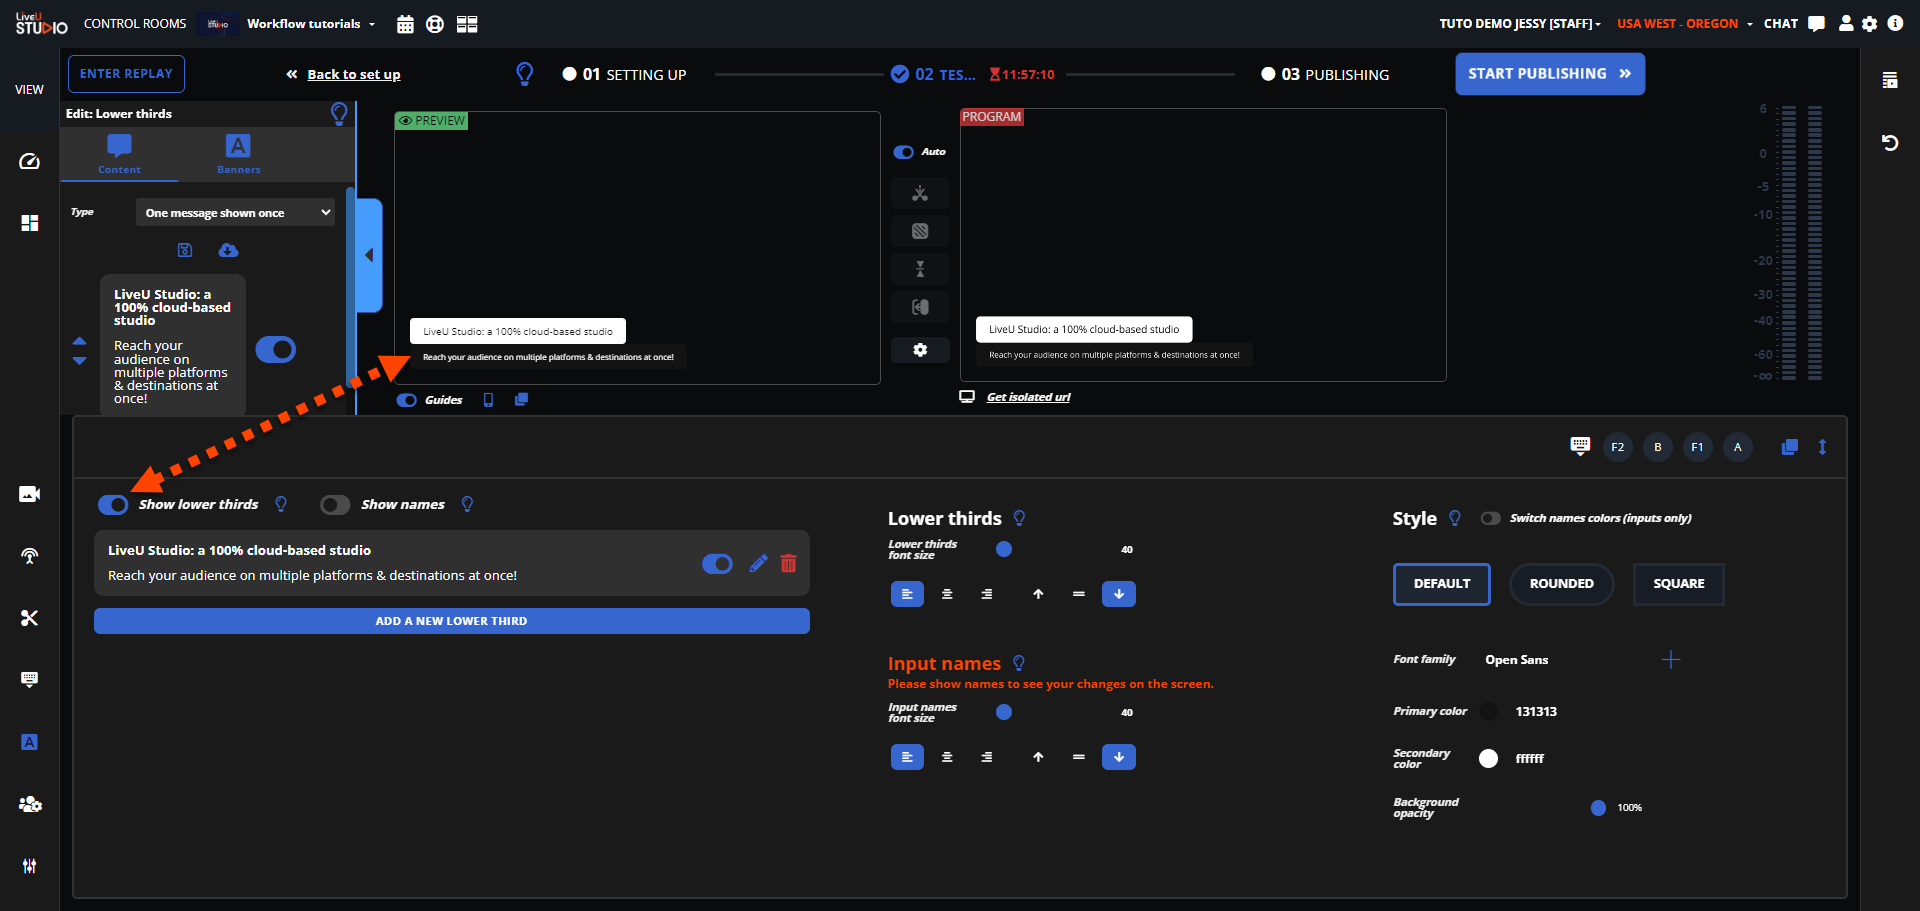Click Get isolated url link
Image resolution: width=1920 pixels, height=911 pixels.
(1028, 397)
